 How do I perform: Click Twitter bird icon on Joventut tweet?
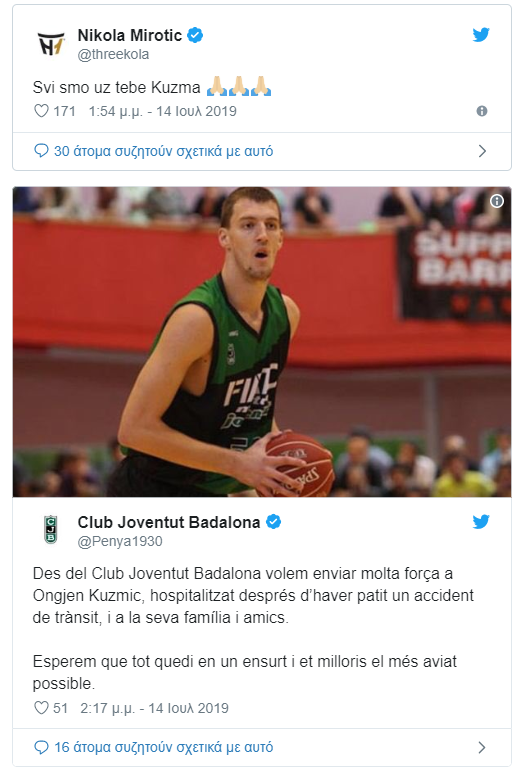click(x=481, y=521)
